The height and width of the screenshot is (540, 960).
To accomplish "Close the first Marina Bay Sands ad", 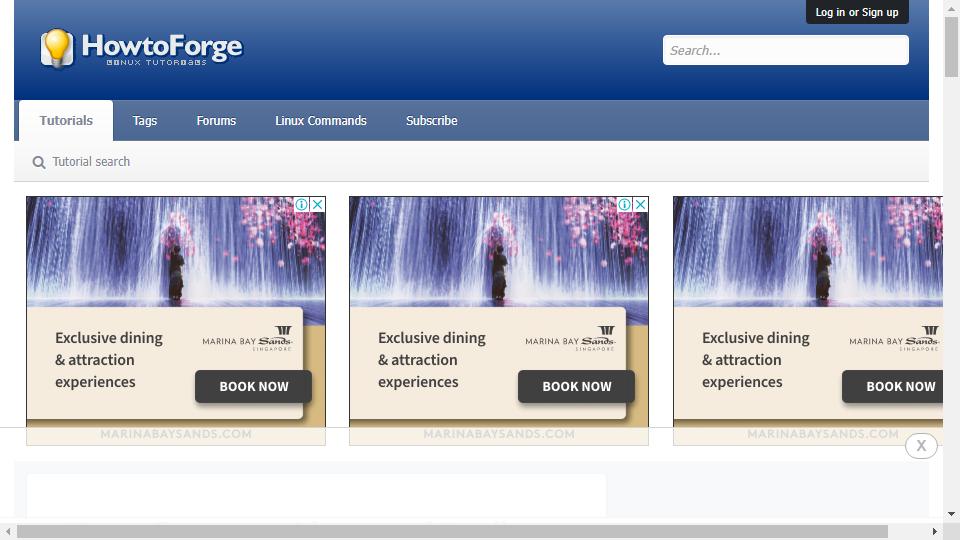I will [317, 204].
